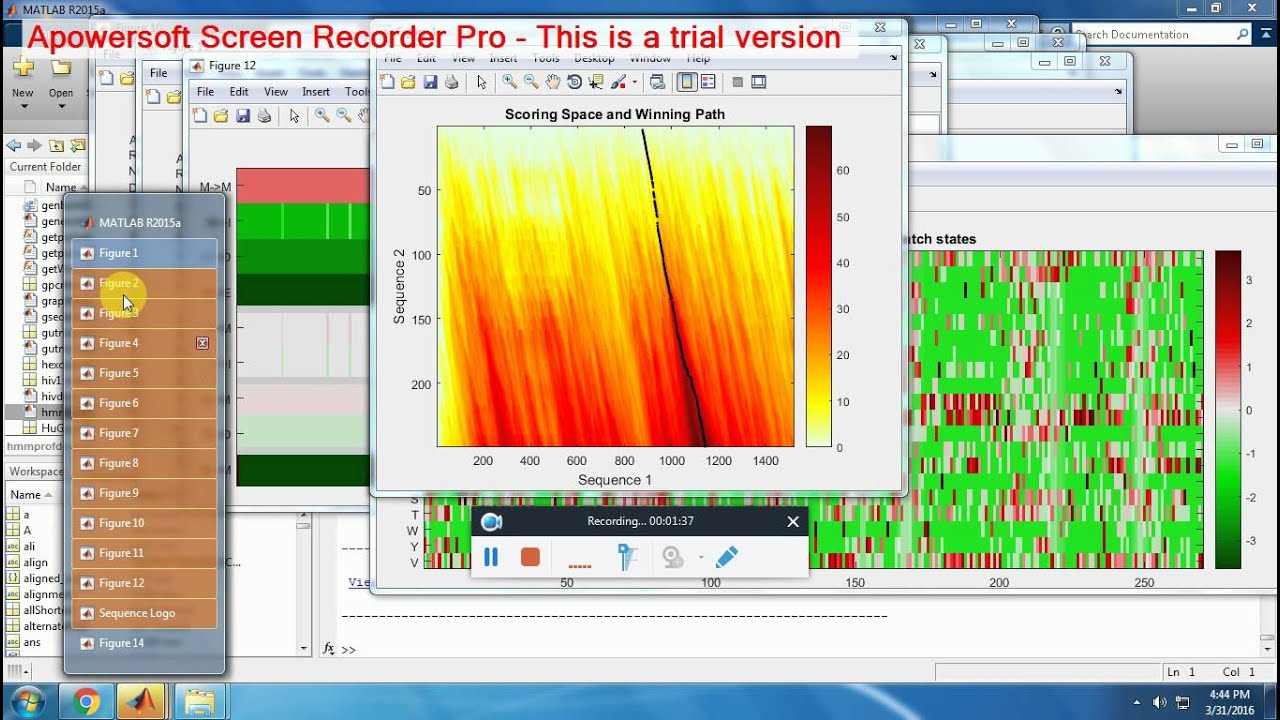Click the recorder webcam icon
1280x720 pixels.
point(673,557)
